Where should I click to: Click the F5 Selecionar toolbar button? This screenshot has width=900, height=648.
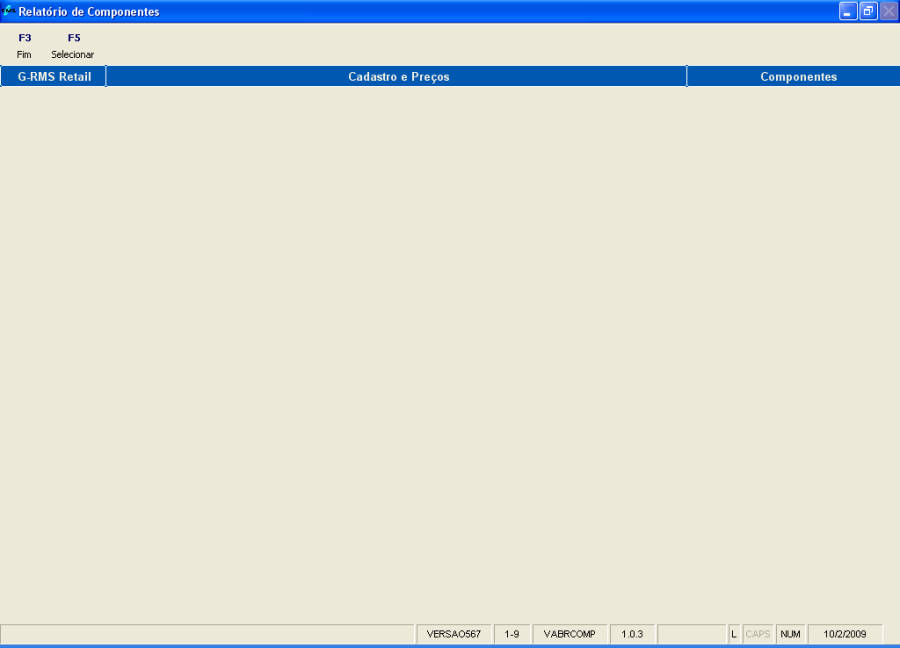(x=73, y=46)
